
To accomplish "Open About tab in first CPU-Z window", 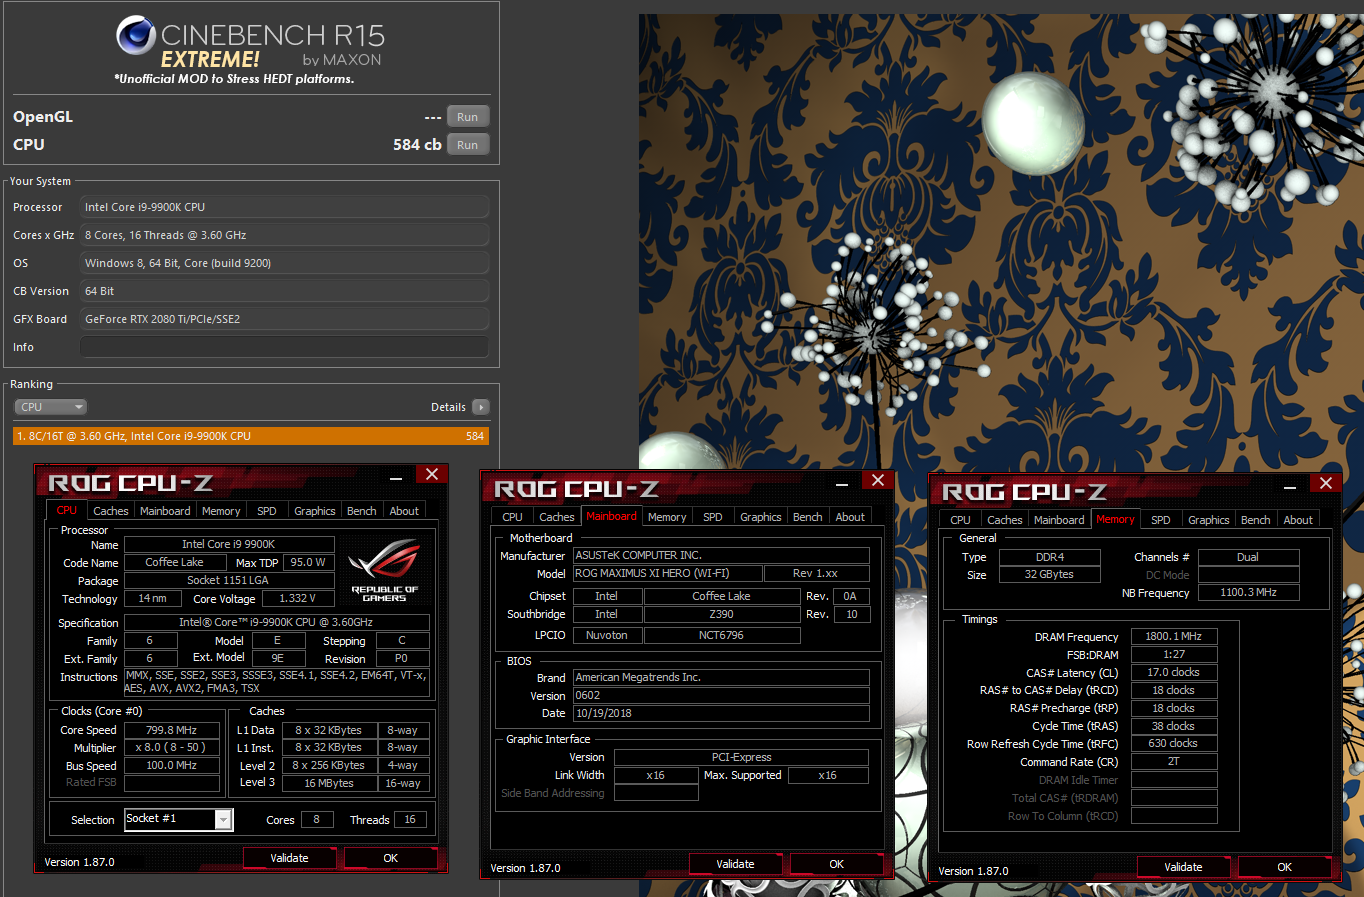I will point(404,511).
